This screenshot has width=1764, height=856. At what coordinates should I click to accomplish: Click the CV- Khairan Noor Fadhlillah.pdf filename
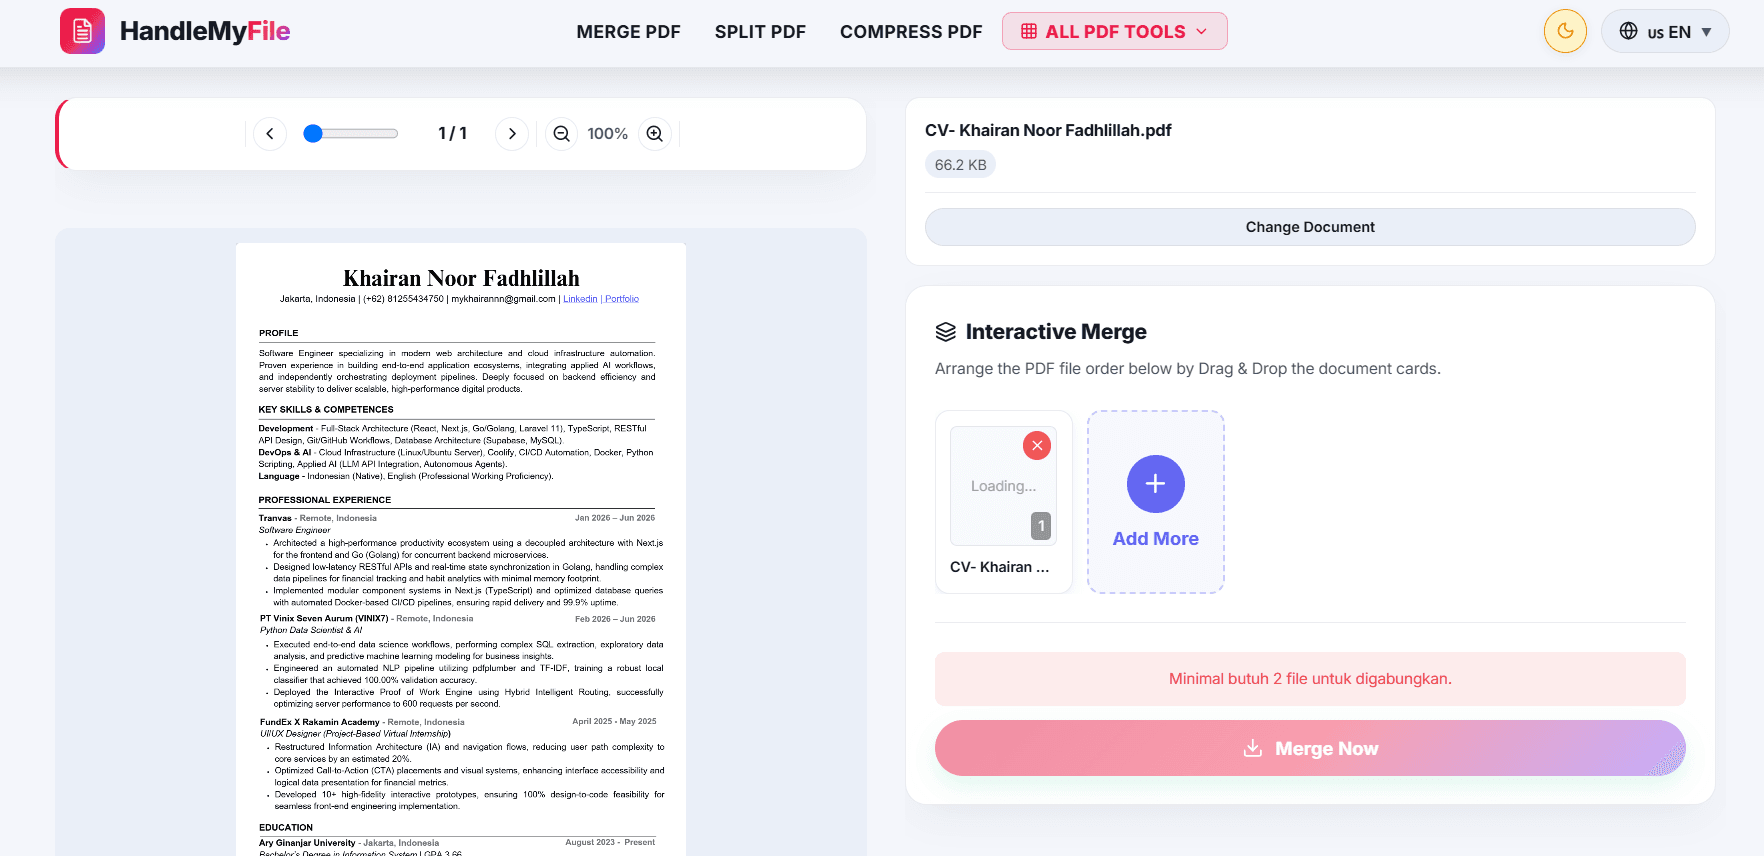1048,130
